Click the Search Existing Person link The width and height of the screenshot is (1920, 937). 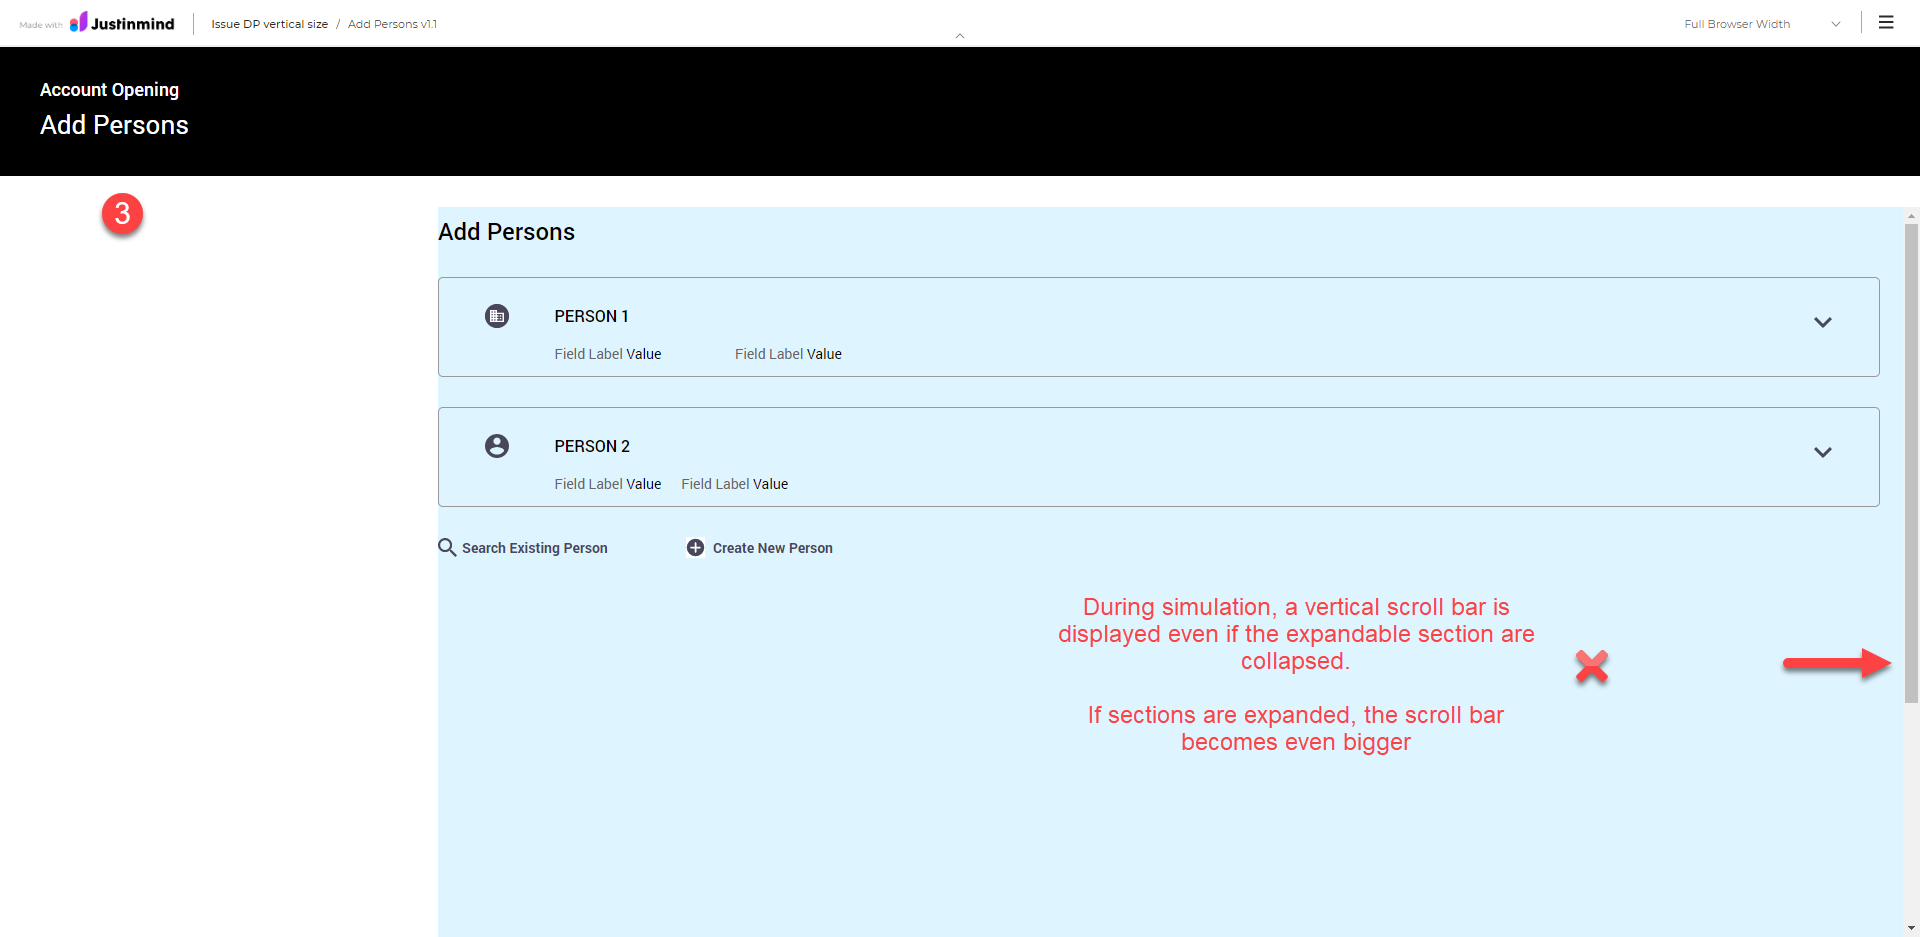point(534,548)
